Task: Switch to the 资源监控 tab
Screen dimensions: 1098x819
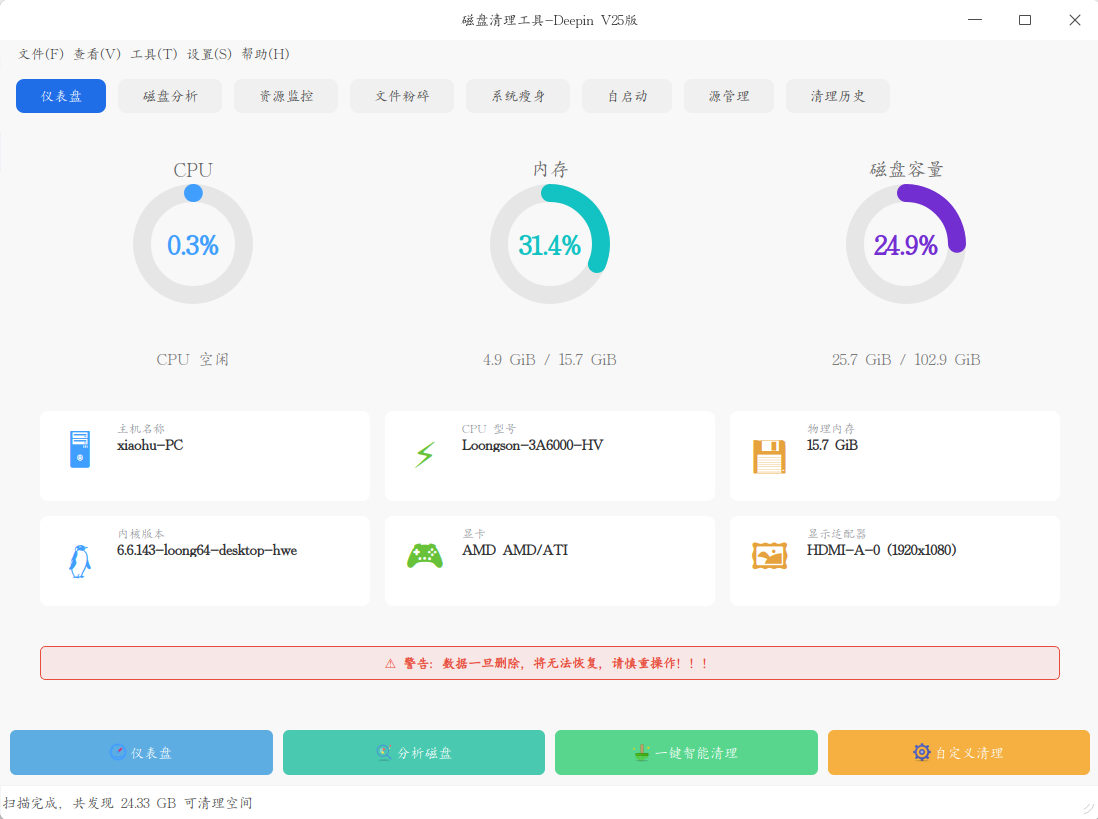Action: click(x=286, y=96)
